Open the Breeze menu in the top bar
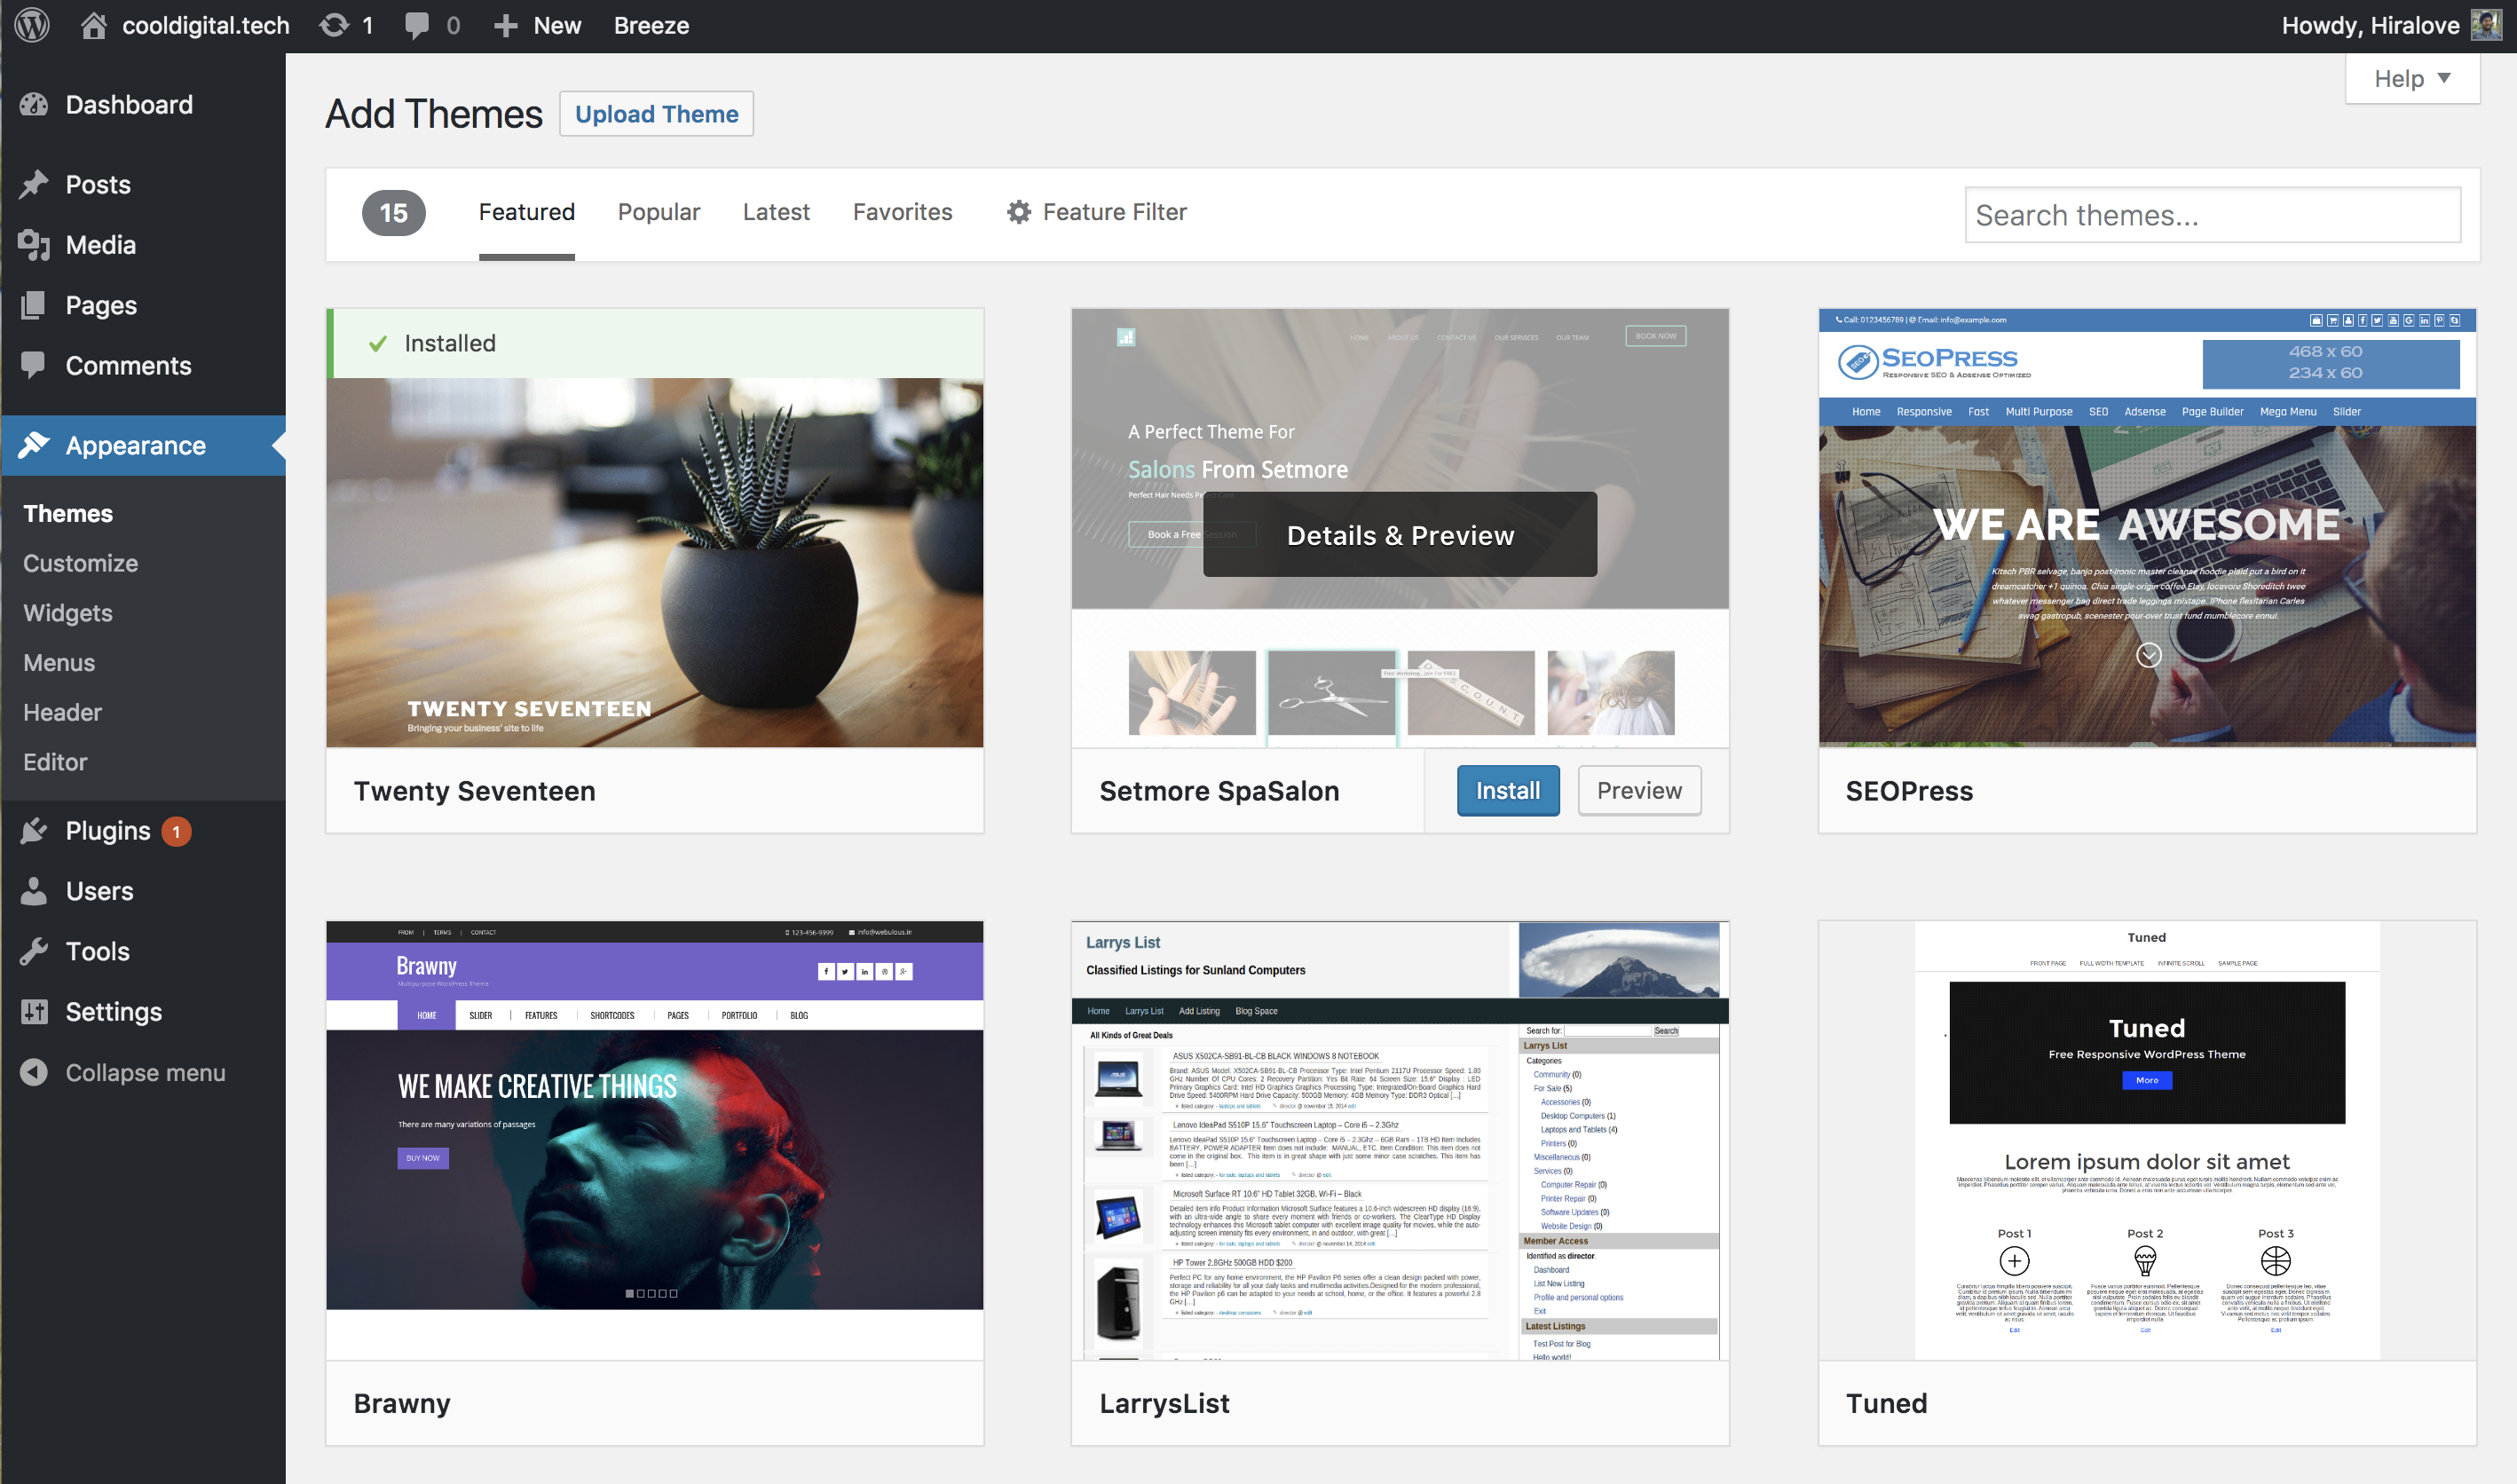Screen dimensions: 2517x1484 coord(651,25)
